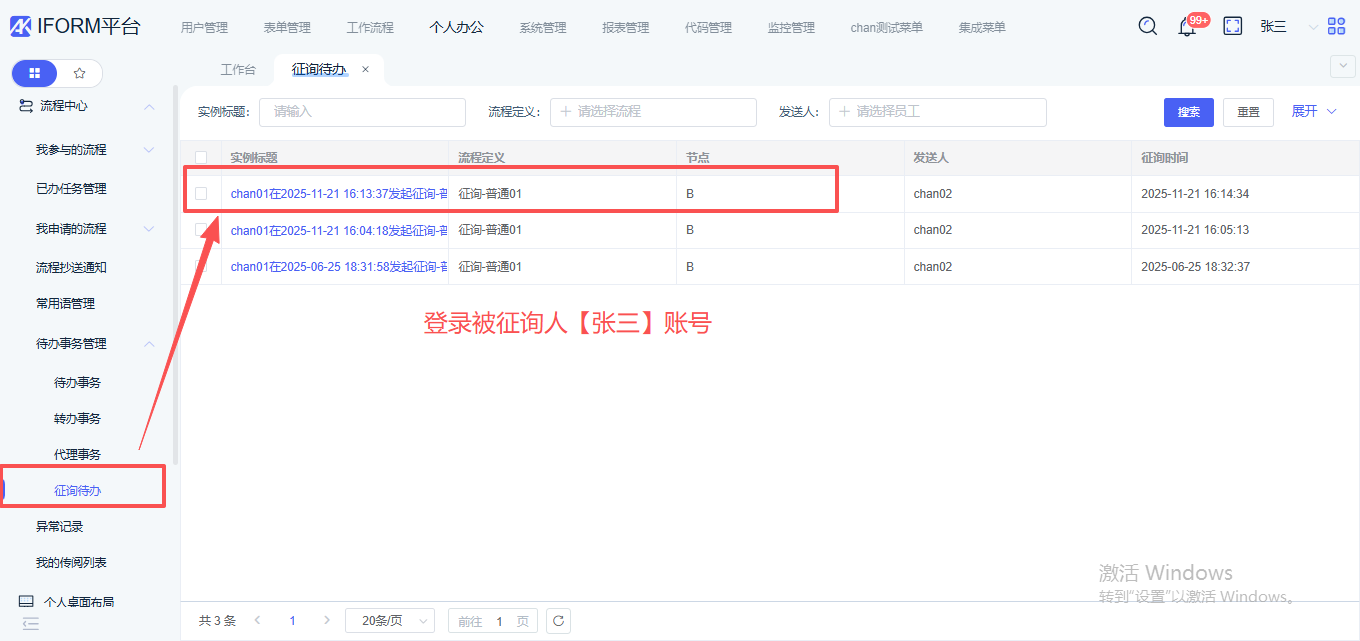Screen dimensions: 1360x641
Task: Open the notifications bell with 99+ badge
Action: tap(1187, 27)
